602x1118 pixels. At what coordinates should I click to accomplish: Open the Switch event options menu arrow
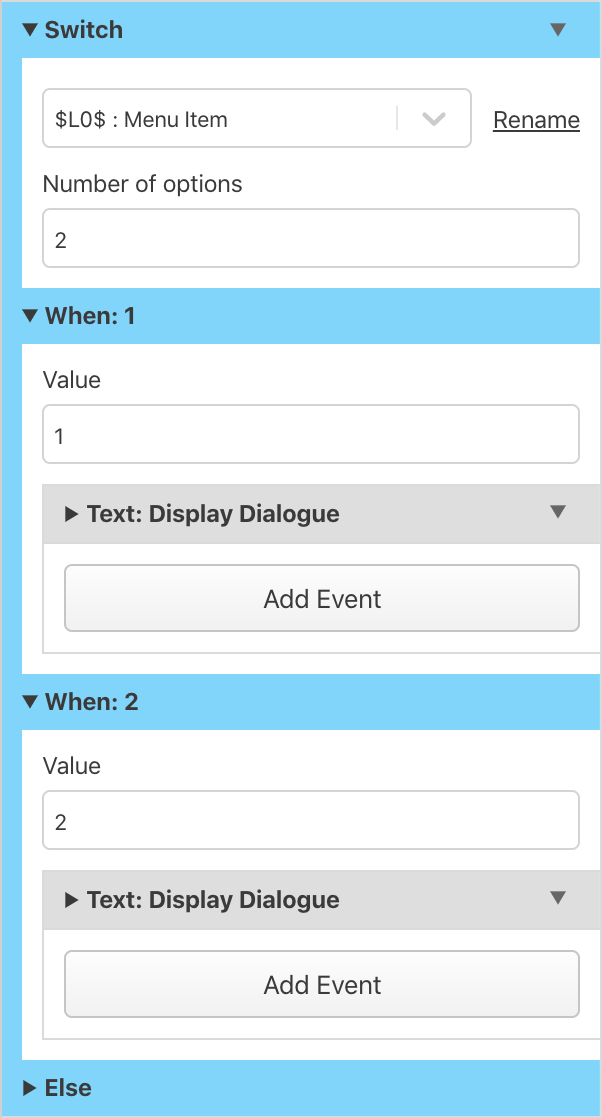[558, 29]
